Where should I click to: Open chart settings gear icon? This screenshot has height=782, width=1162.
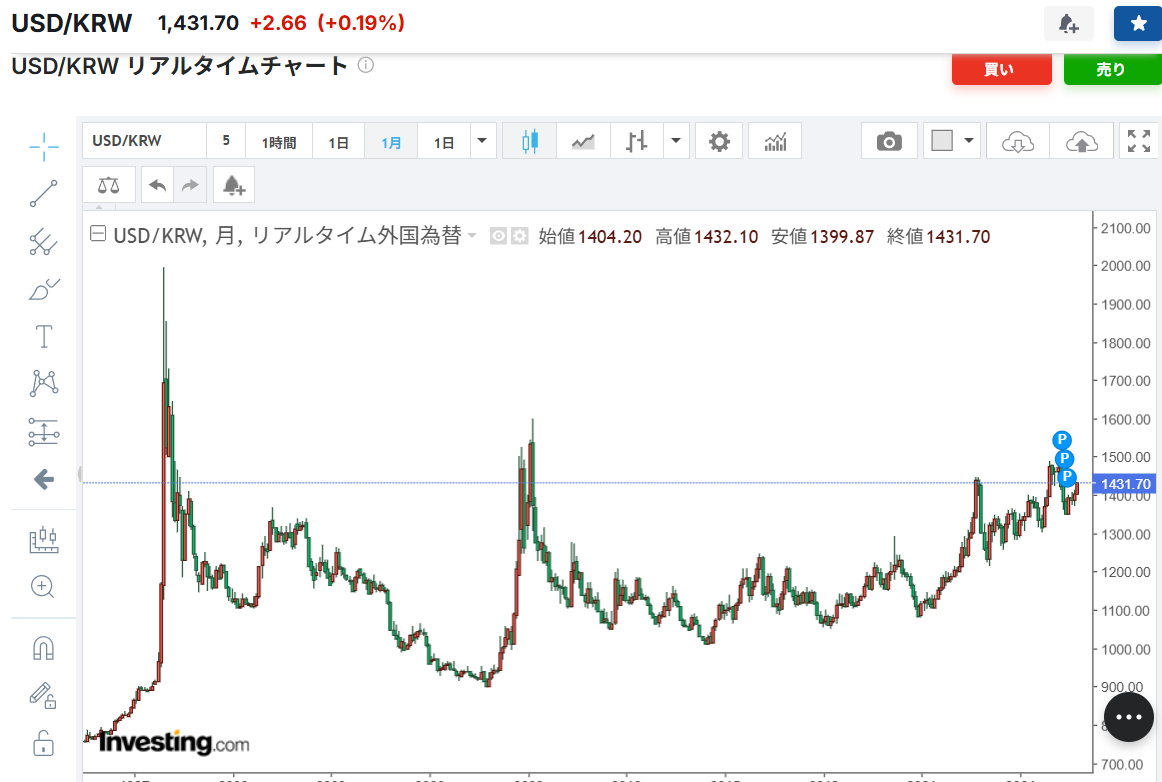point(719,142)
